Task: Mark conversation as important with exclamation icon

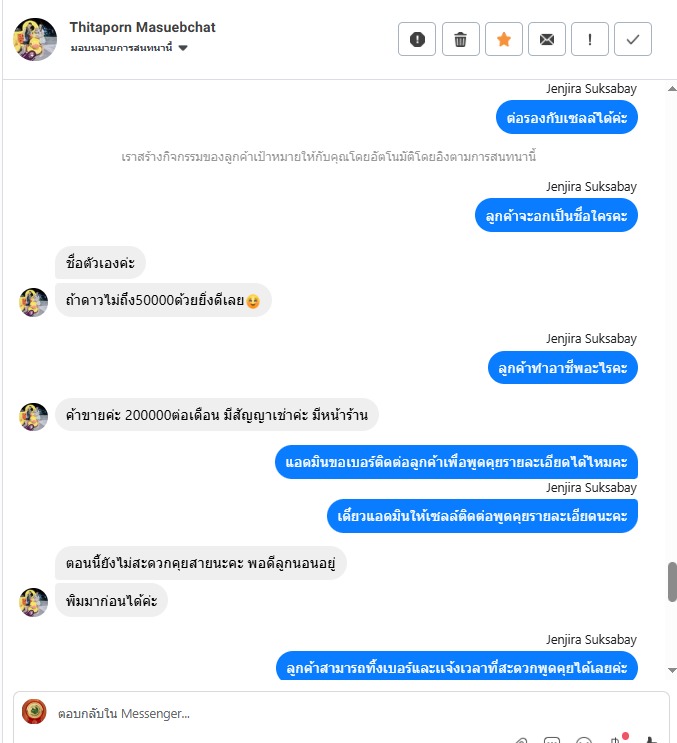Action: point(590,39)
